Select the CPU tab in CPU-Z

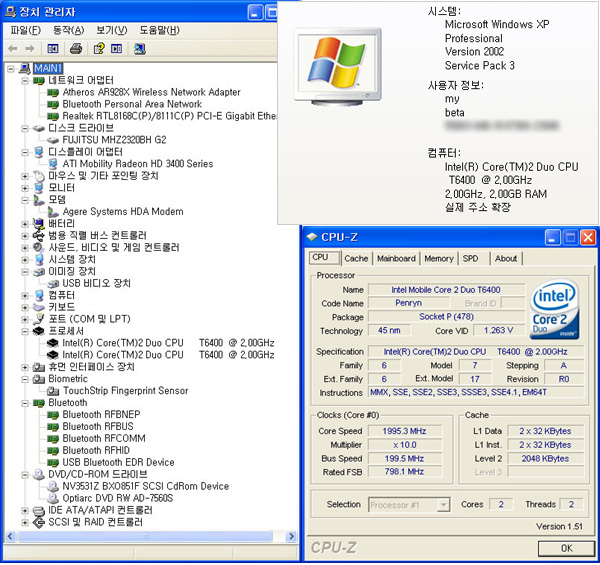coord(324,257)
